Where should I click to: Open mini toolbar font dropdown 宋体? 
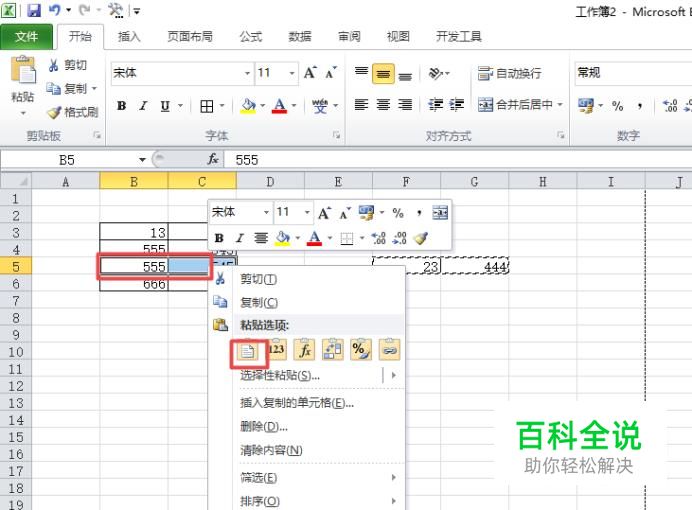click(266, 212)
